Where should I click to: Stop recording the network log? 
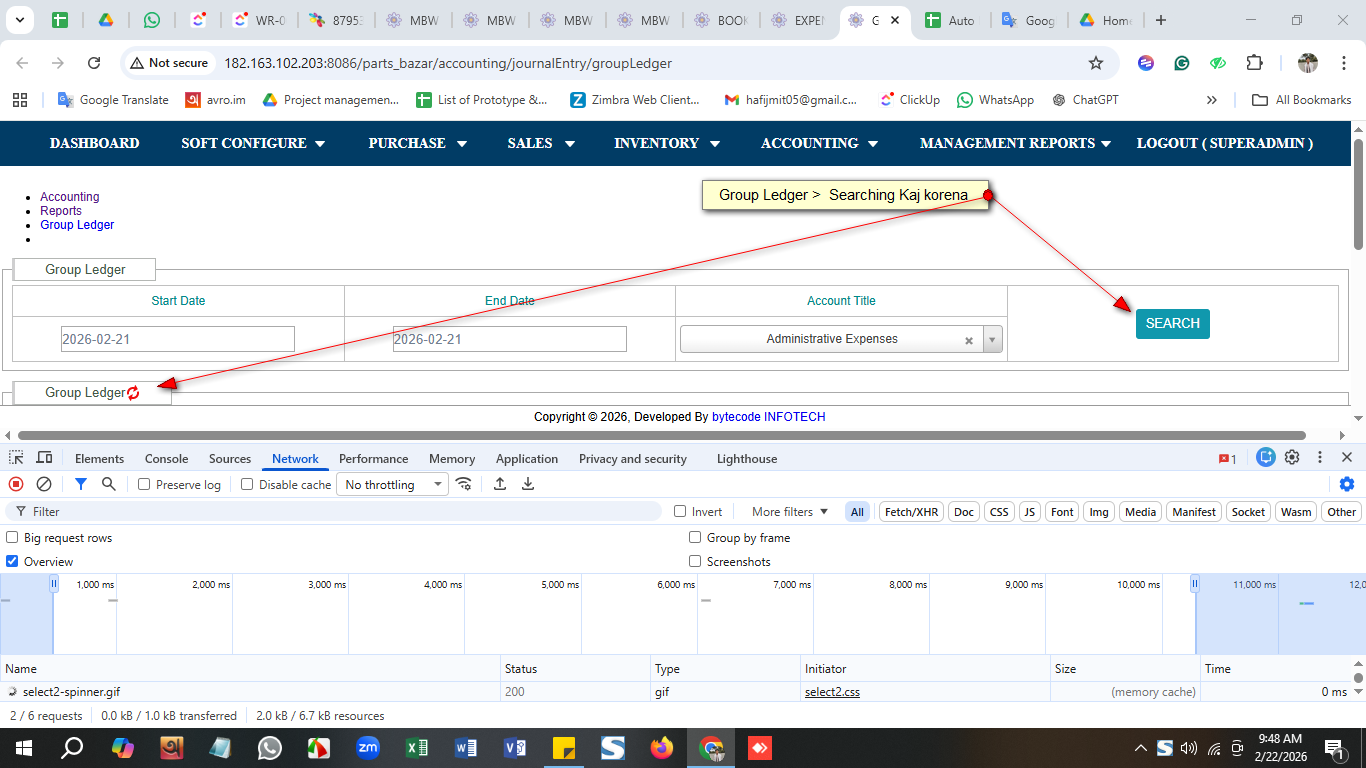pyautogui.click(x=16, y=484)
